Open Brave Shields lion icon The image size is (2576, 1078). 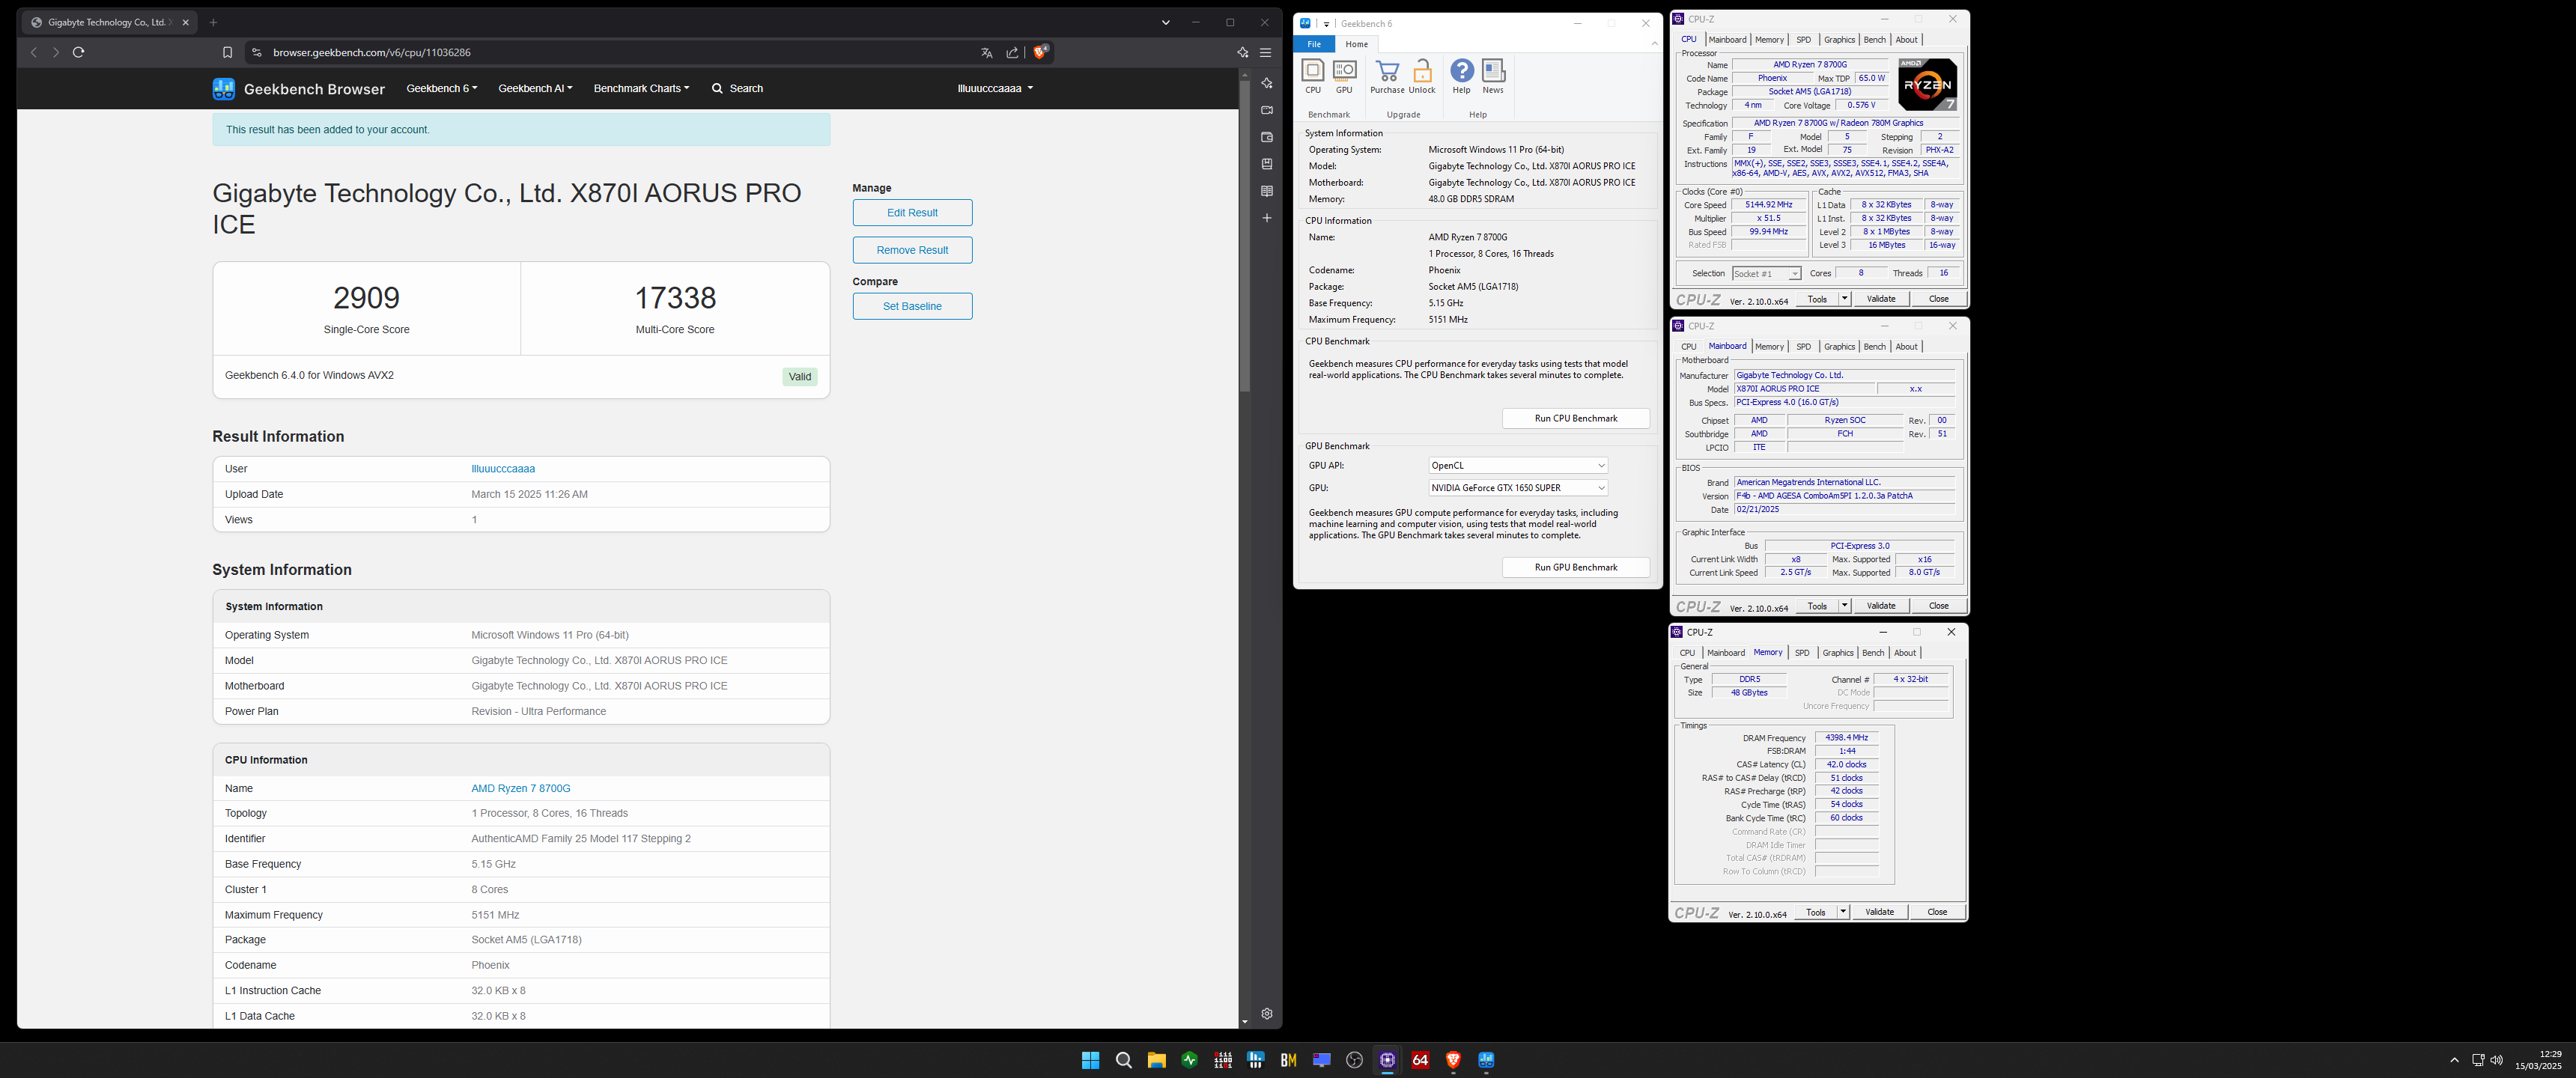coord(1040,52)
